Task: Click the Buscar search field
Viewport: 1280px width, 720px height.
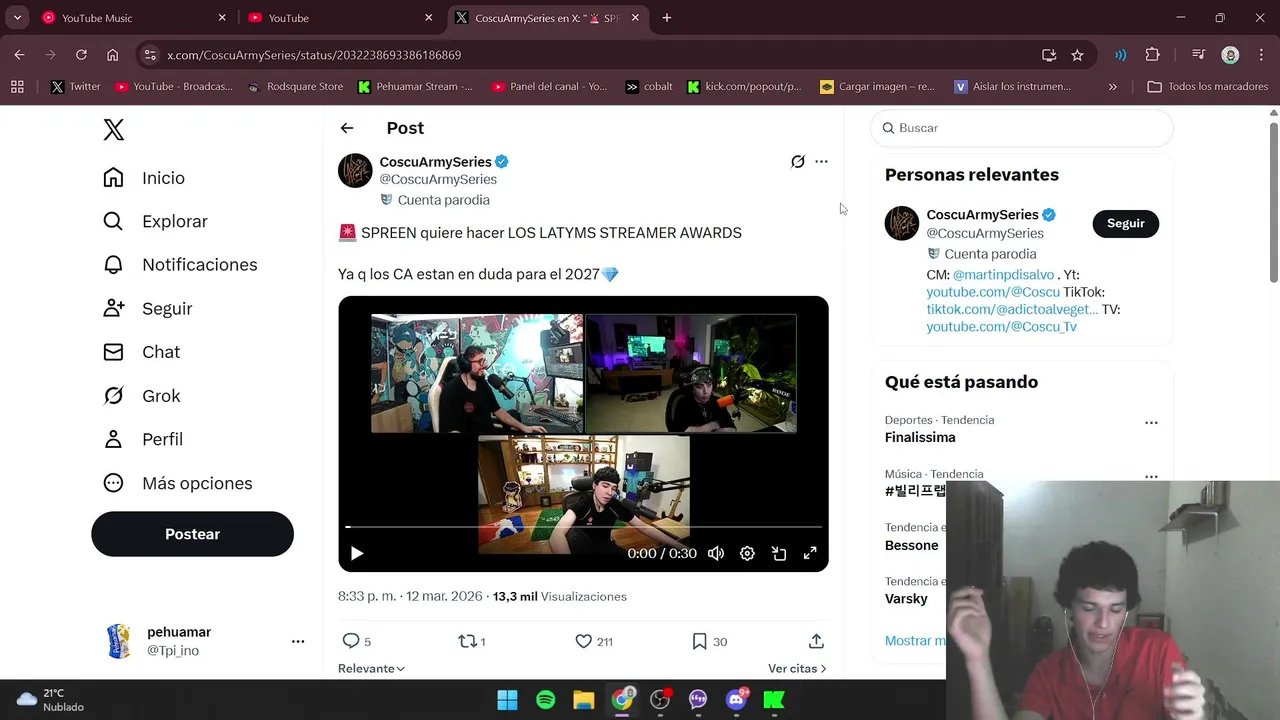Action: pyautogui.click(x=1022, y=128)
